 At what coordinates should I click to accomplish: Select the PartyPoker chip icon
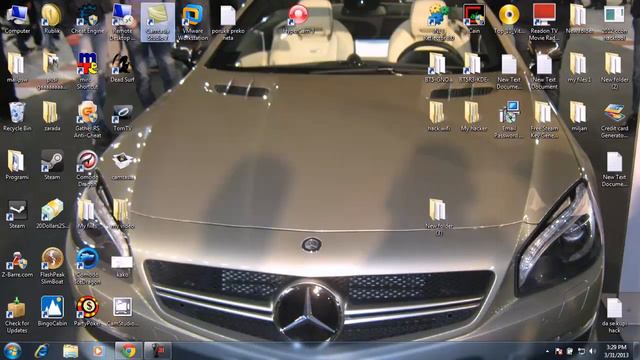tap(87, 311)
